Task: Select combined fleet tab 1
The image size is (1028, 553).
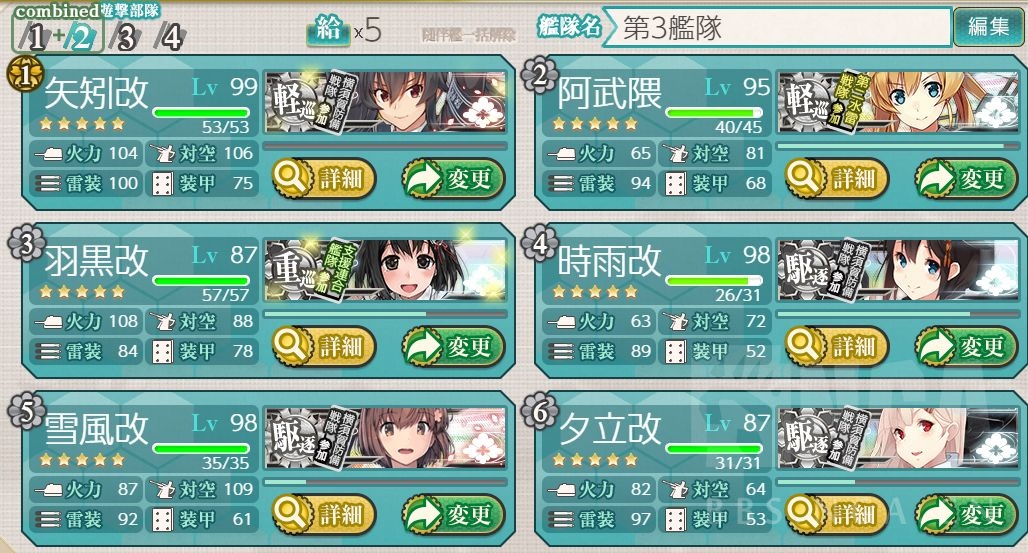Action: (35, 37)
